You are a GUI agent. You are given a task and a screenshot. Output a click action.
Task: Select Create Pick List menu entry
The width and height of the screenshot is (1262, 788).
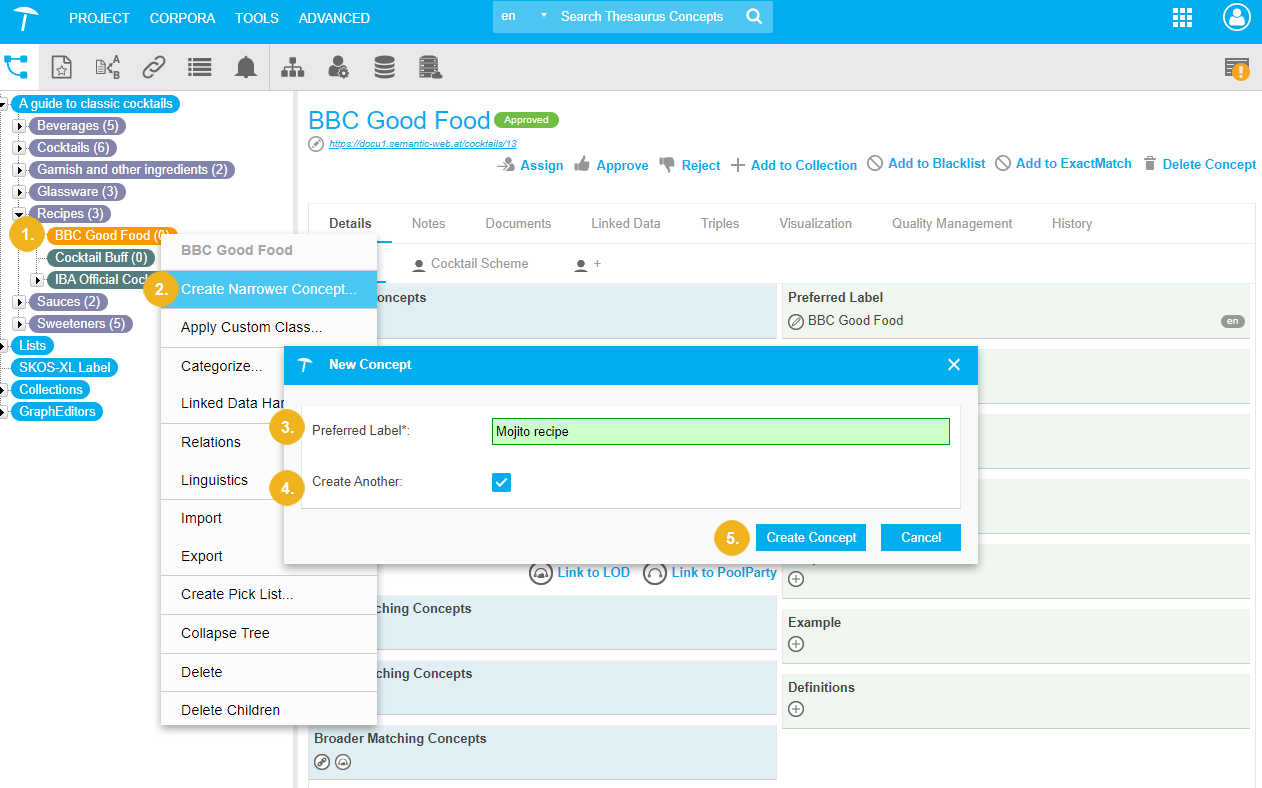click(x=237, y=594)
